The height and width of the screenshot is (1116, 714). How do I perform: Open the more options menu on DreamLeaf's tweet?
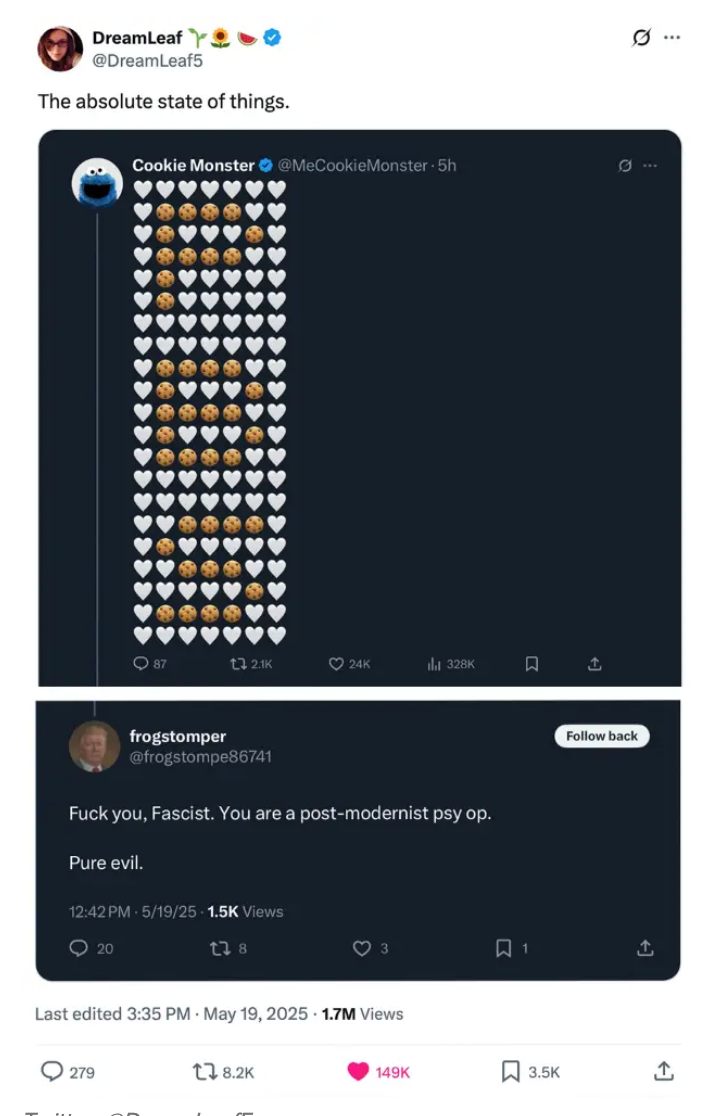click(671, 37)
